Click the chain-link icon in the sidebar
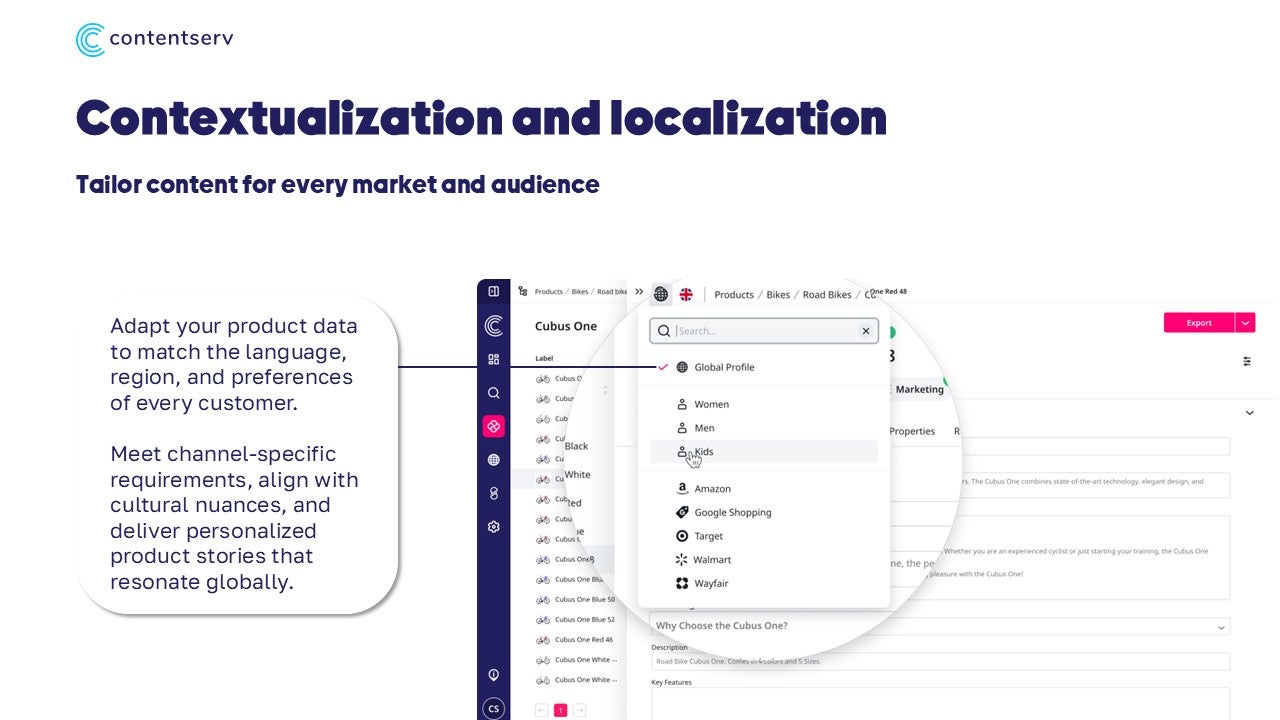The height and width of the screenshot is (720, 1280). click(x=493, y=493)
